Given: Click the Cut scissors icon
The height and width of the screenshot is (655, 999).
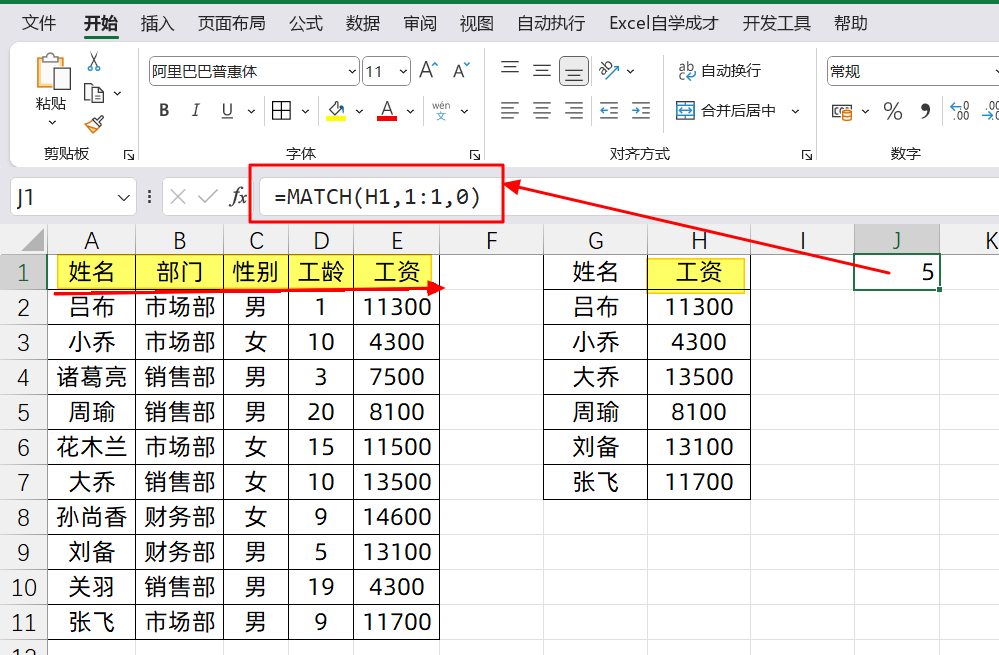Looking at the screenshot, I should pos(94,62).
